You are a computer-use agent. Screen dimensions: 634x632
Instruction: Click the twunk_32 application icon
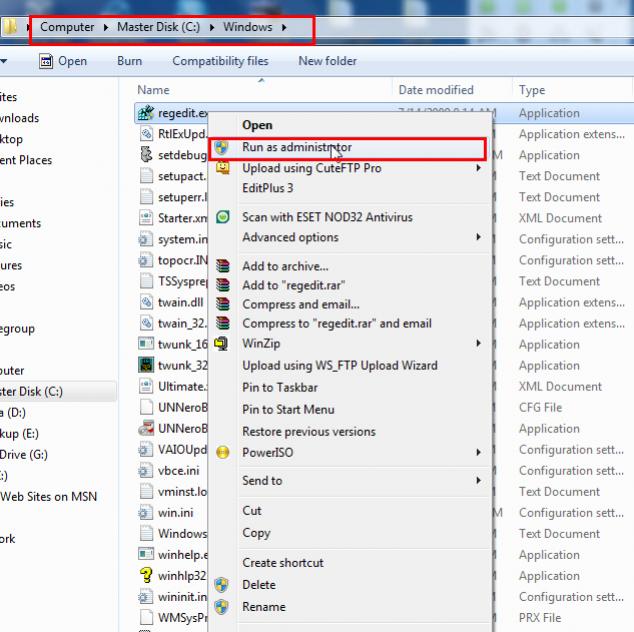[146, 365]
